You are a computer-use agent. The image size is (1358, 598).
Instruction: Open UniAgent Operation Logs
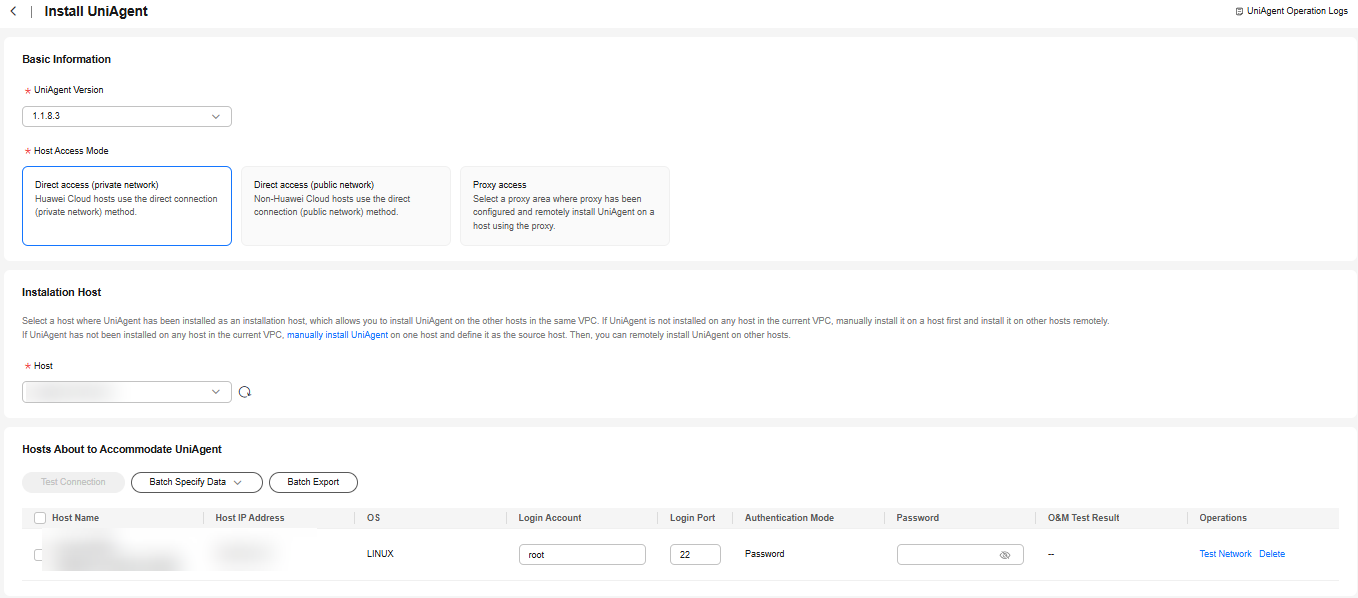tap(1297, 11)
